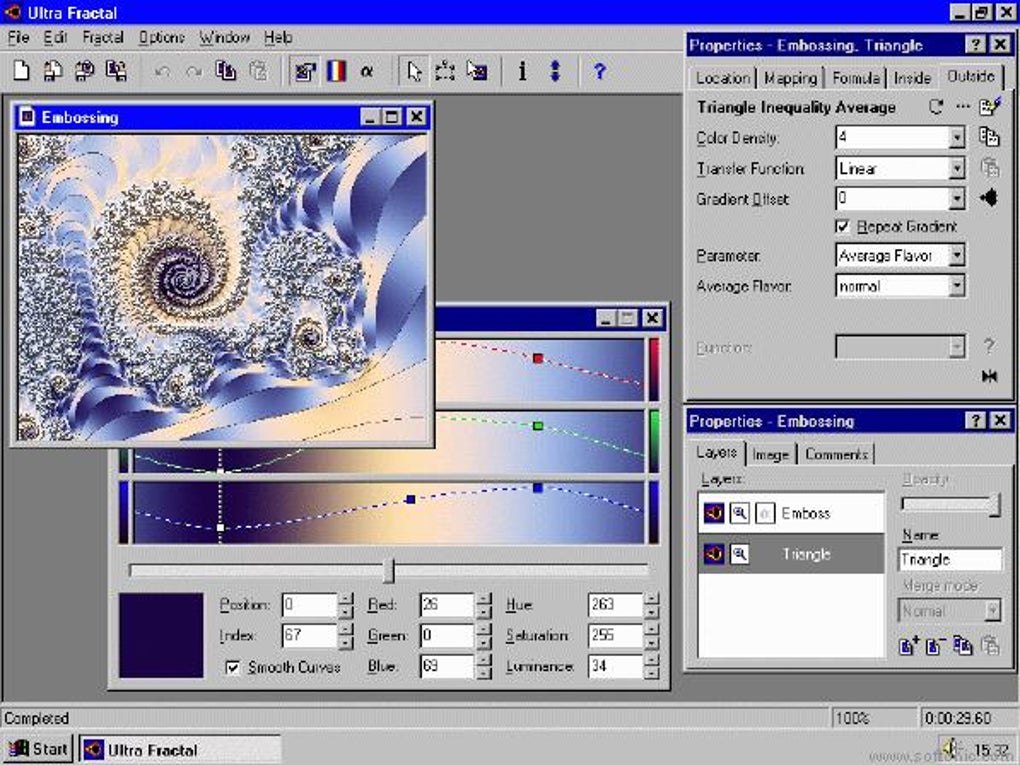Click the copy parameters icon beside Color Density

[989, 137]
